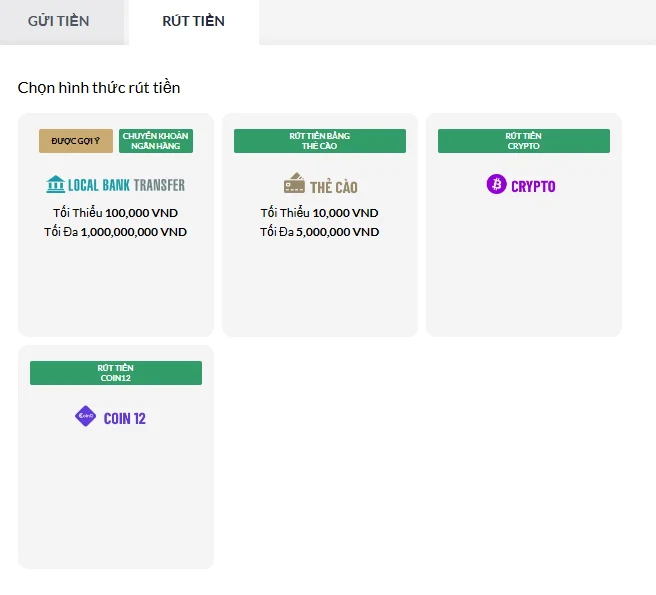This screenshot has height=595, width=656.
Task: Click the Tối Thiểu 10,000 VND text
Action: click(x=320, y=213)
